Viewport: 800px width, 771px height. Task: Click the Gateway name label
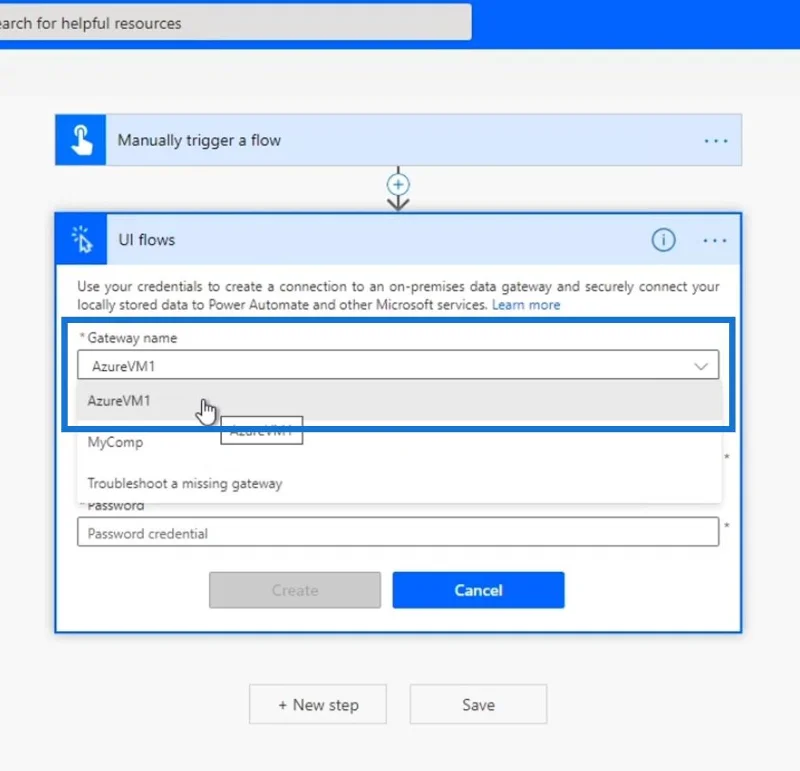(132, 338)
